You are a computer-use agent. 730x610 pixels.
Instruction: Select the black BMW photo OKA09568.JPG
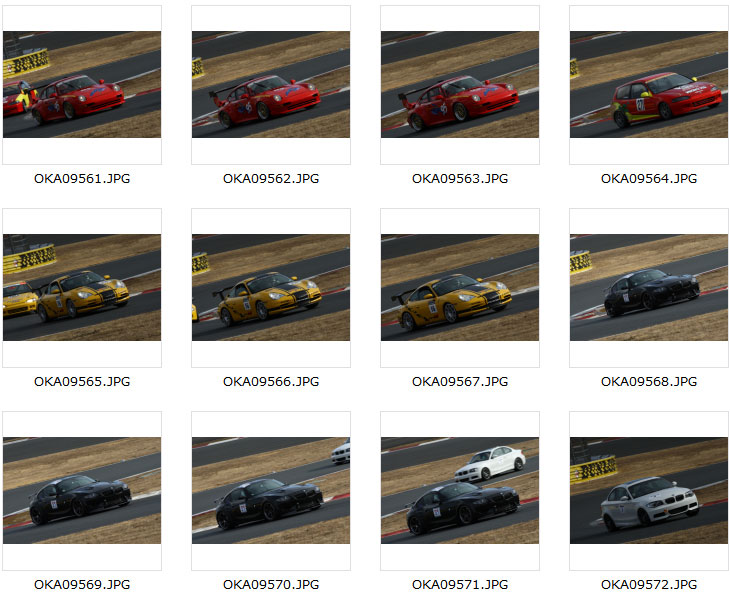click(x=649, y=287)
